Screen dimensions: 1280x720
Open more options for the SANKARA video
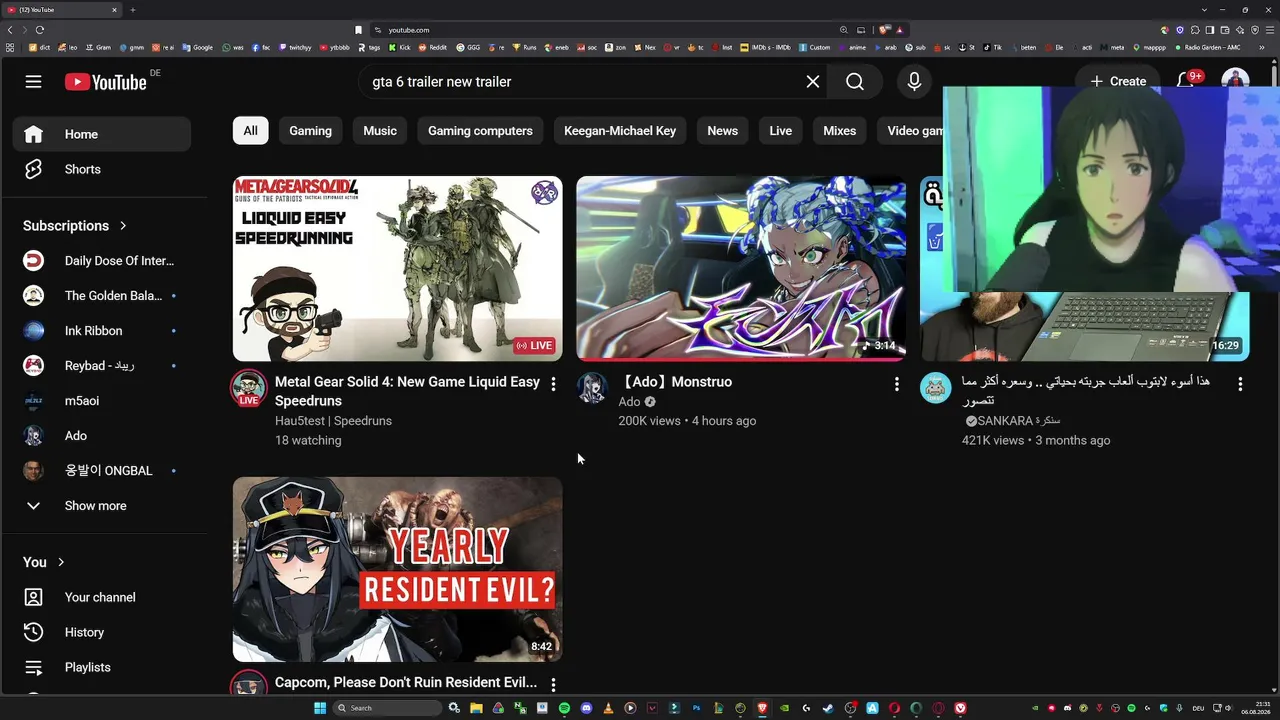point(1240,384)
